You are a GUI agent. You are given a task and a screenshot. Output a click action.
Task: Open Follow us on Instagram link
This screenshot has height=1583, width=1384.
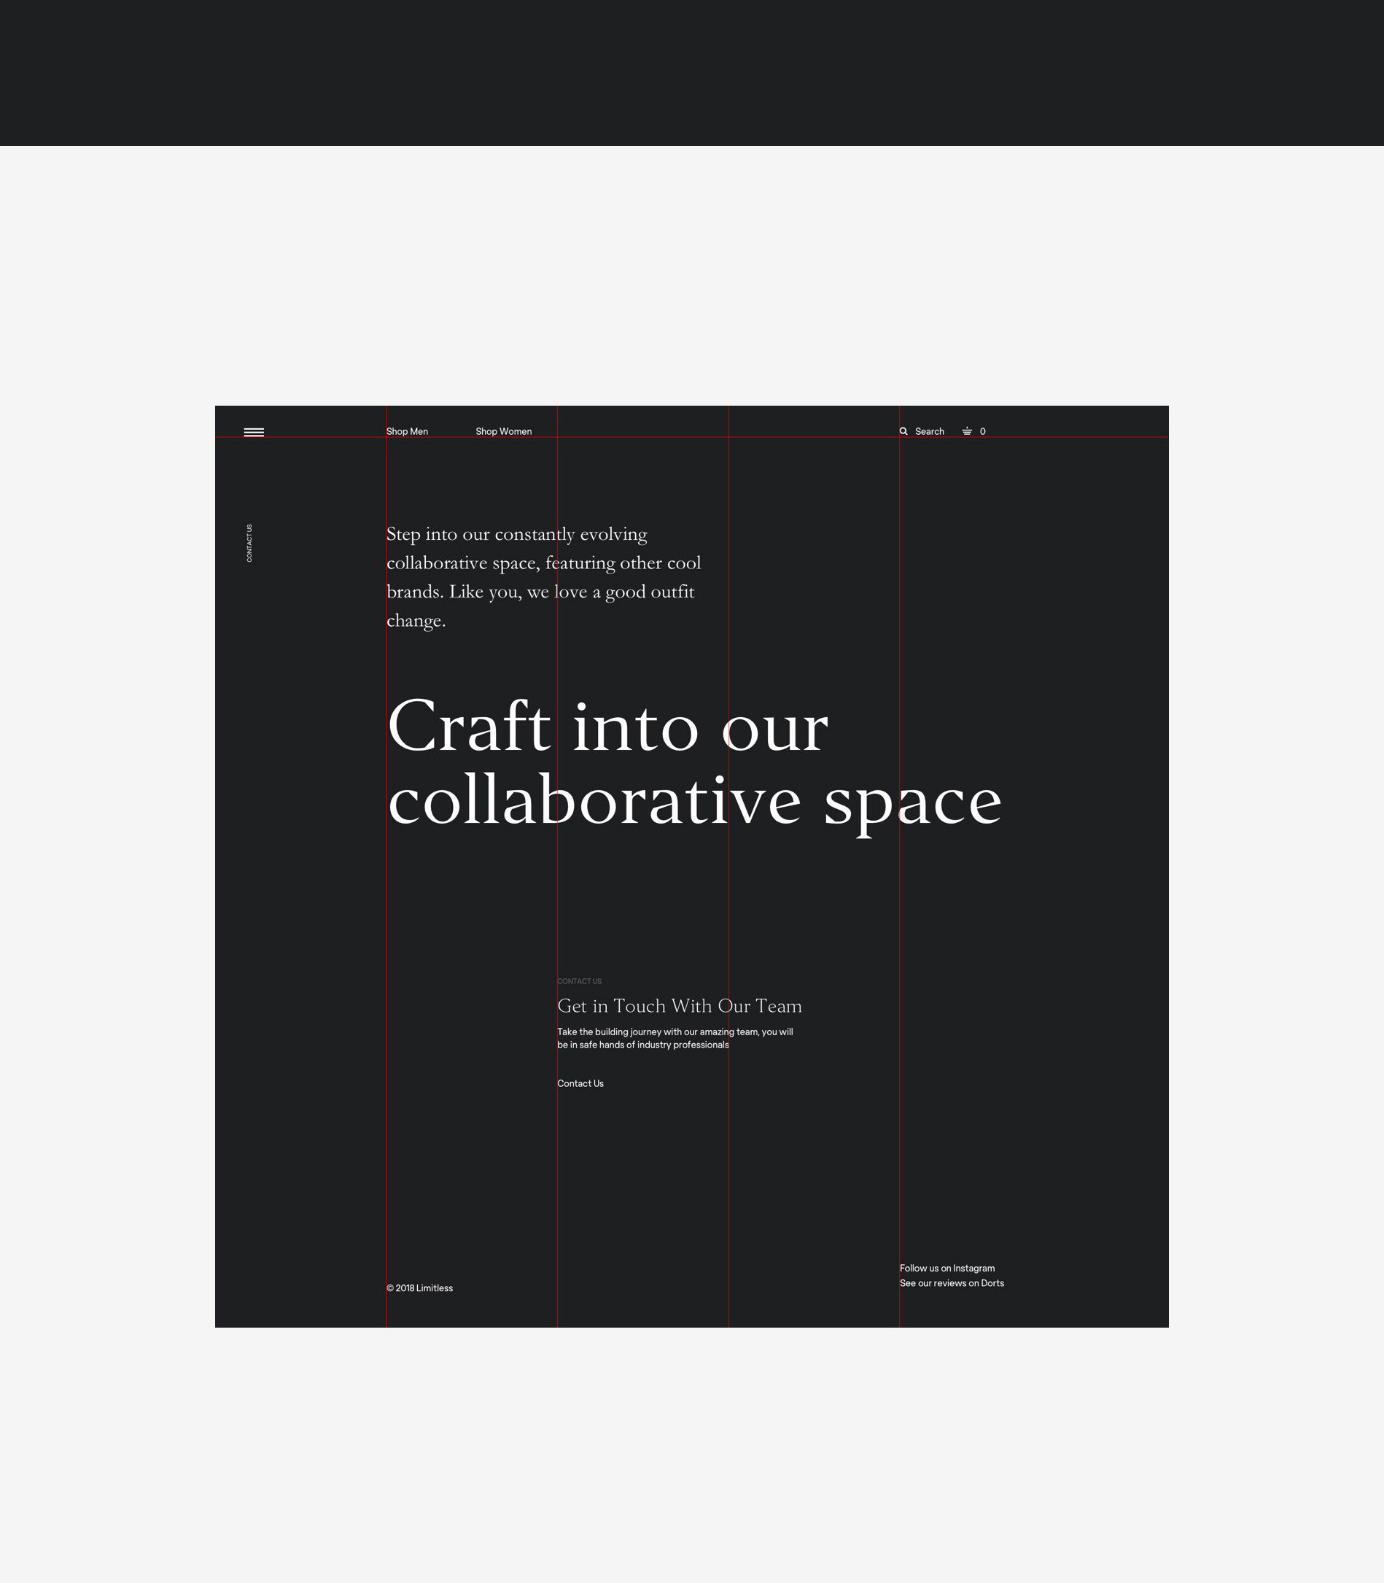tap(947, 1268)
